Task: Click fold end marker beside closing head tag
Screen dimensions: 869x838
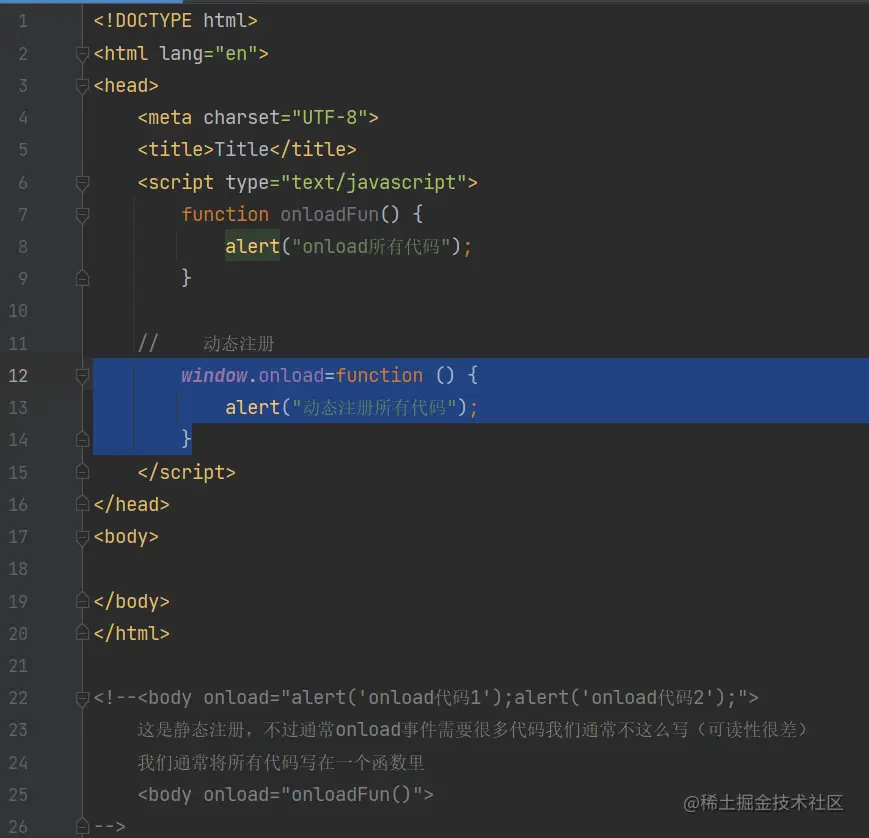Action: 82,504
